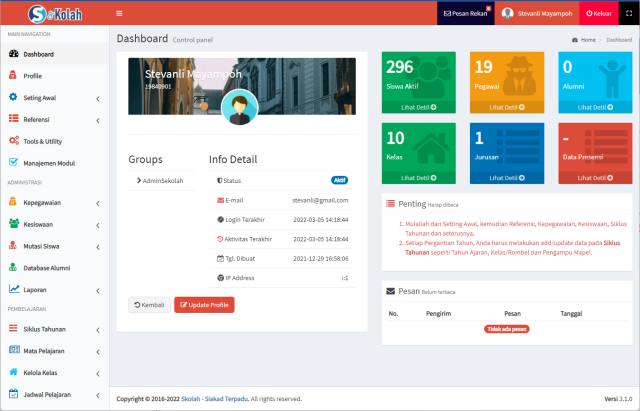Expand the Seting Awal menu
Viewport: 640px width, 411px height.
(97, 98)
